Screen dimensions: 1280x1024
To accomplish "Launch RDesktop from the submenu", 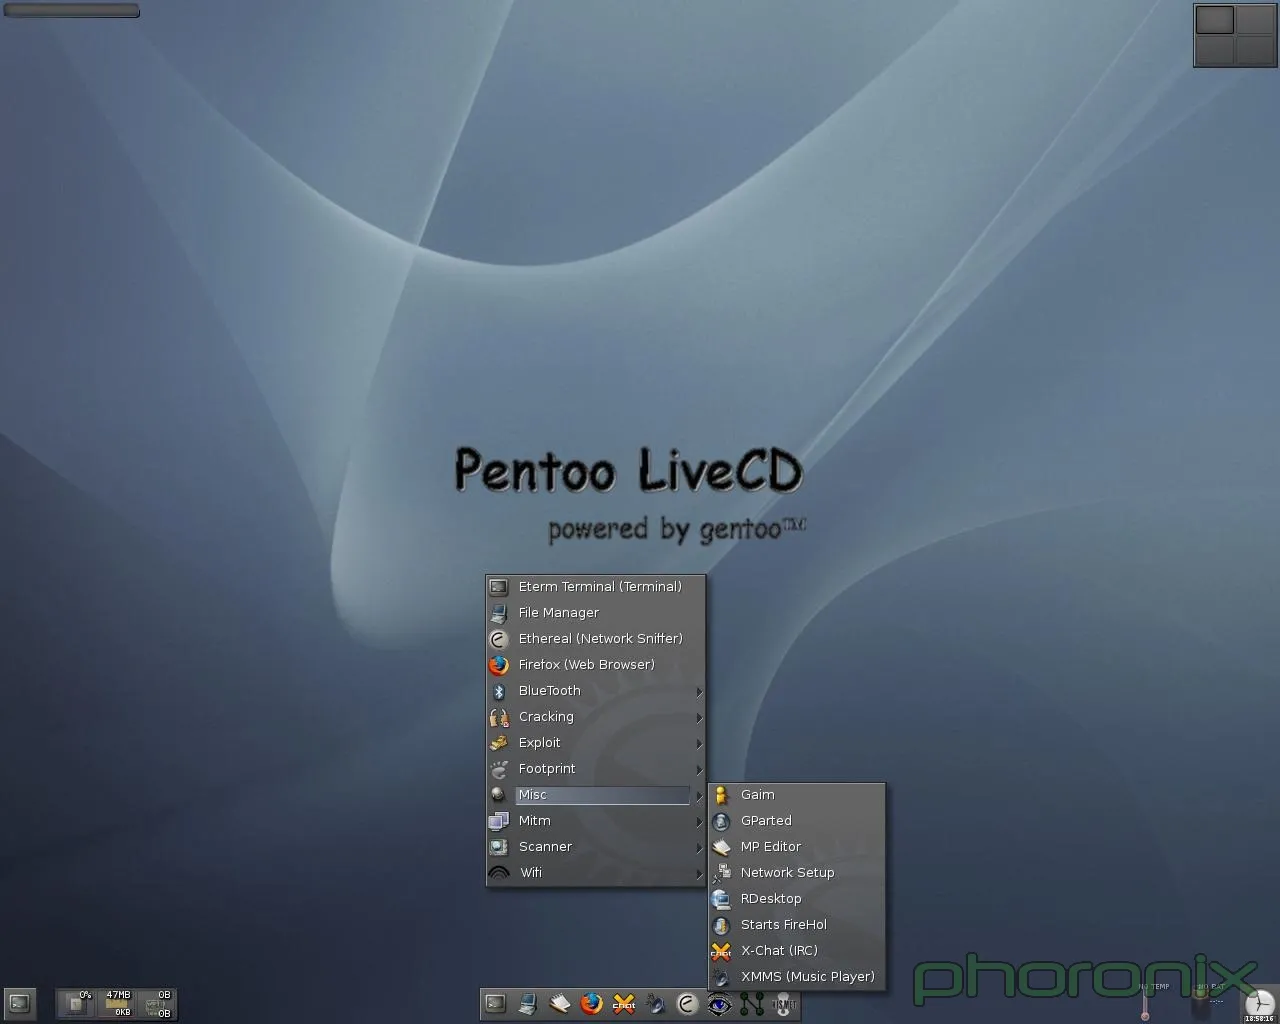I will click(x=797, y=899).
